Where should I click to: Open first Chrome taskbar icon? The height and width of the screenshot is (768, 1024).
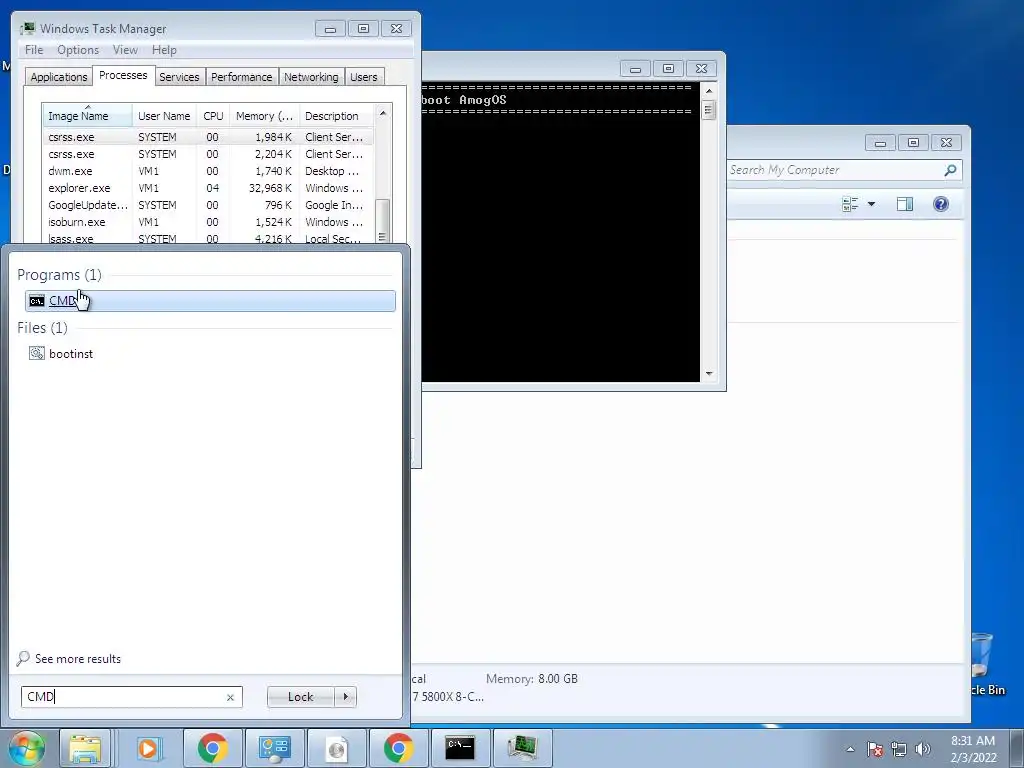click(x=212, y=748)
